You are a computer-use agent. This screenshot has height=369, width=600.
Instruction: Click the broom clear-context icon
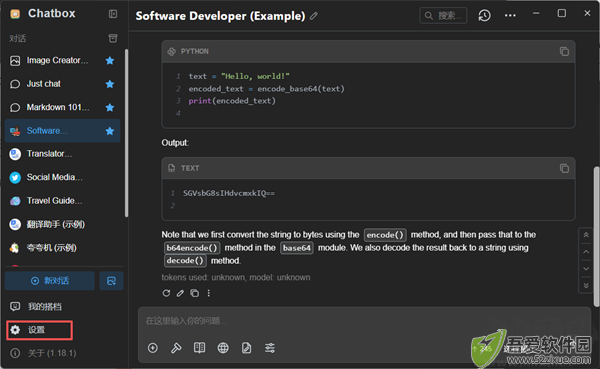pos(176,348)
